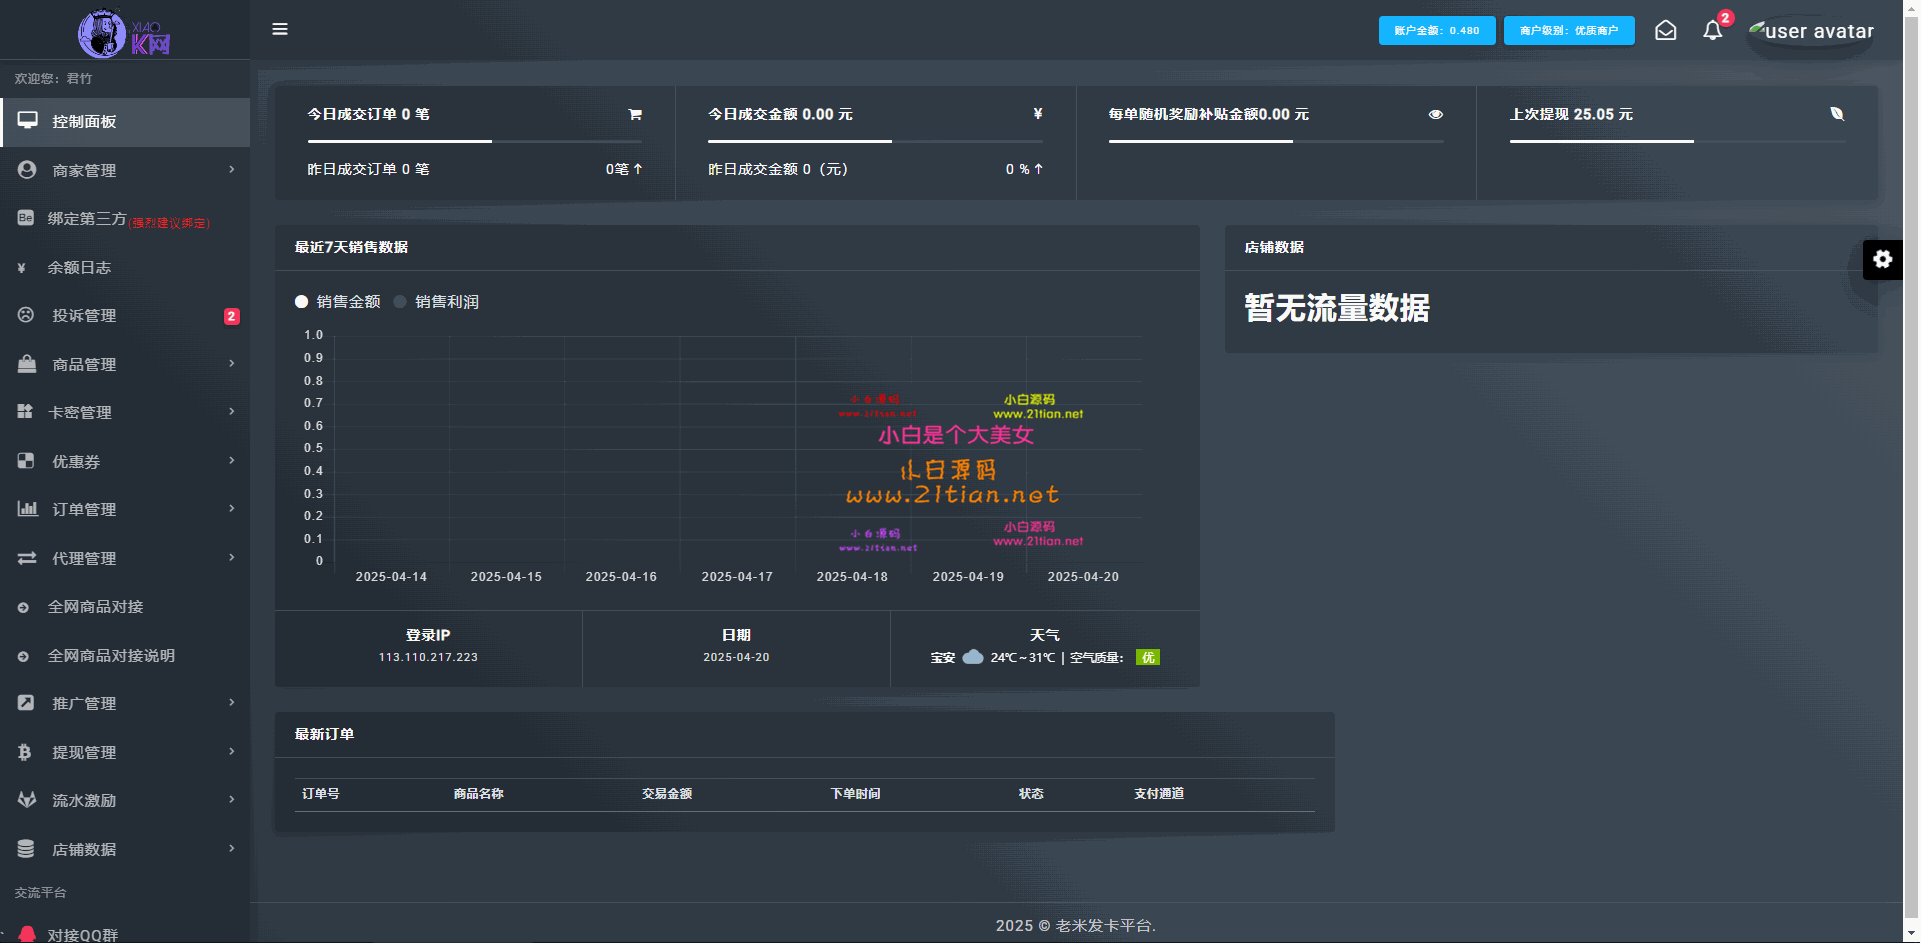Open the 全网商品对接说明 menu item
The image size is (1921, 943).
(125, 655)
